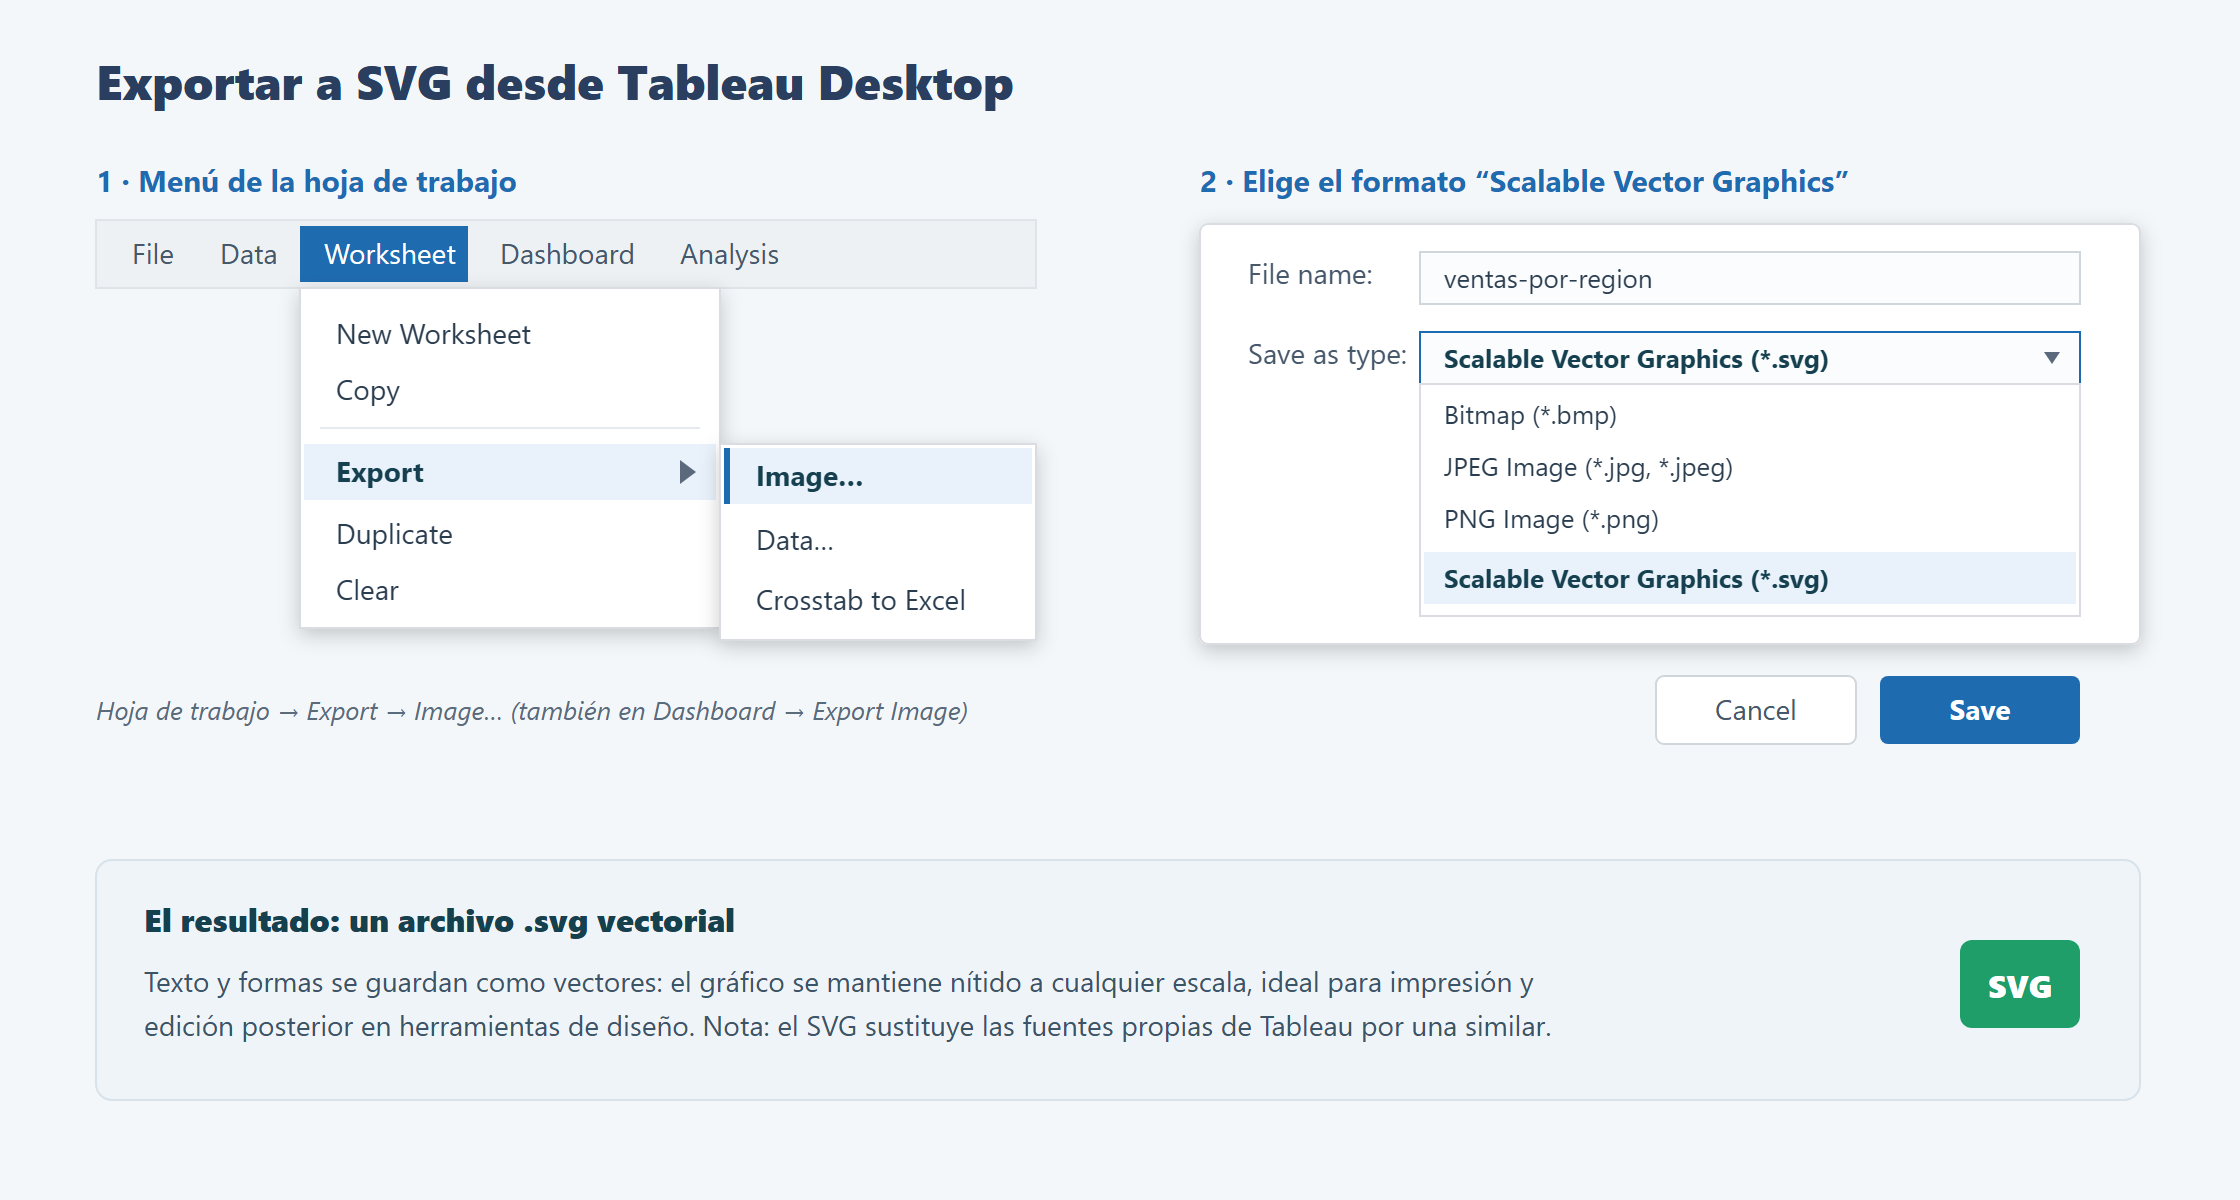Screen dimensions: 2240x1200
Task: Click the Cancel button
Action: click(x=1755, y=710)
